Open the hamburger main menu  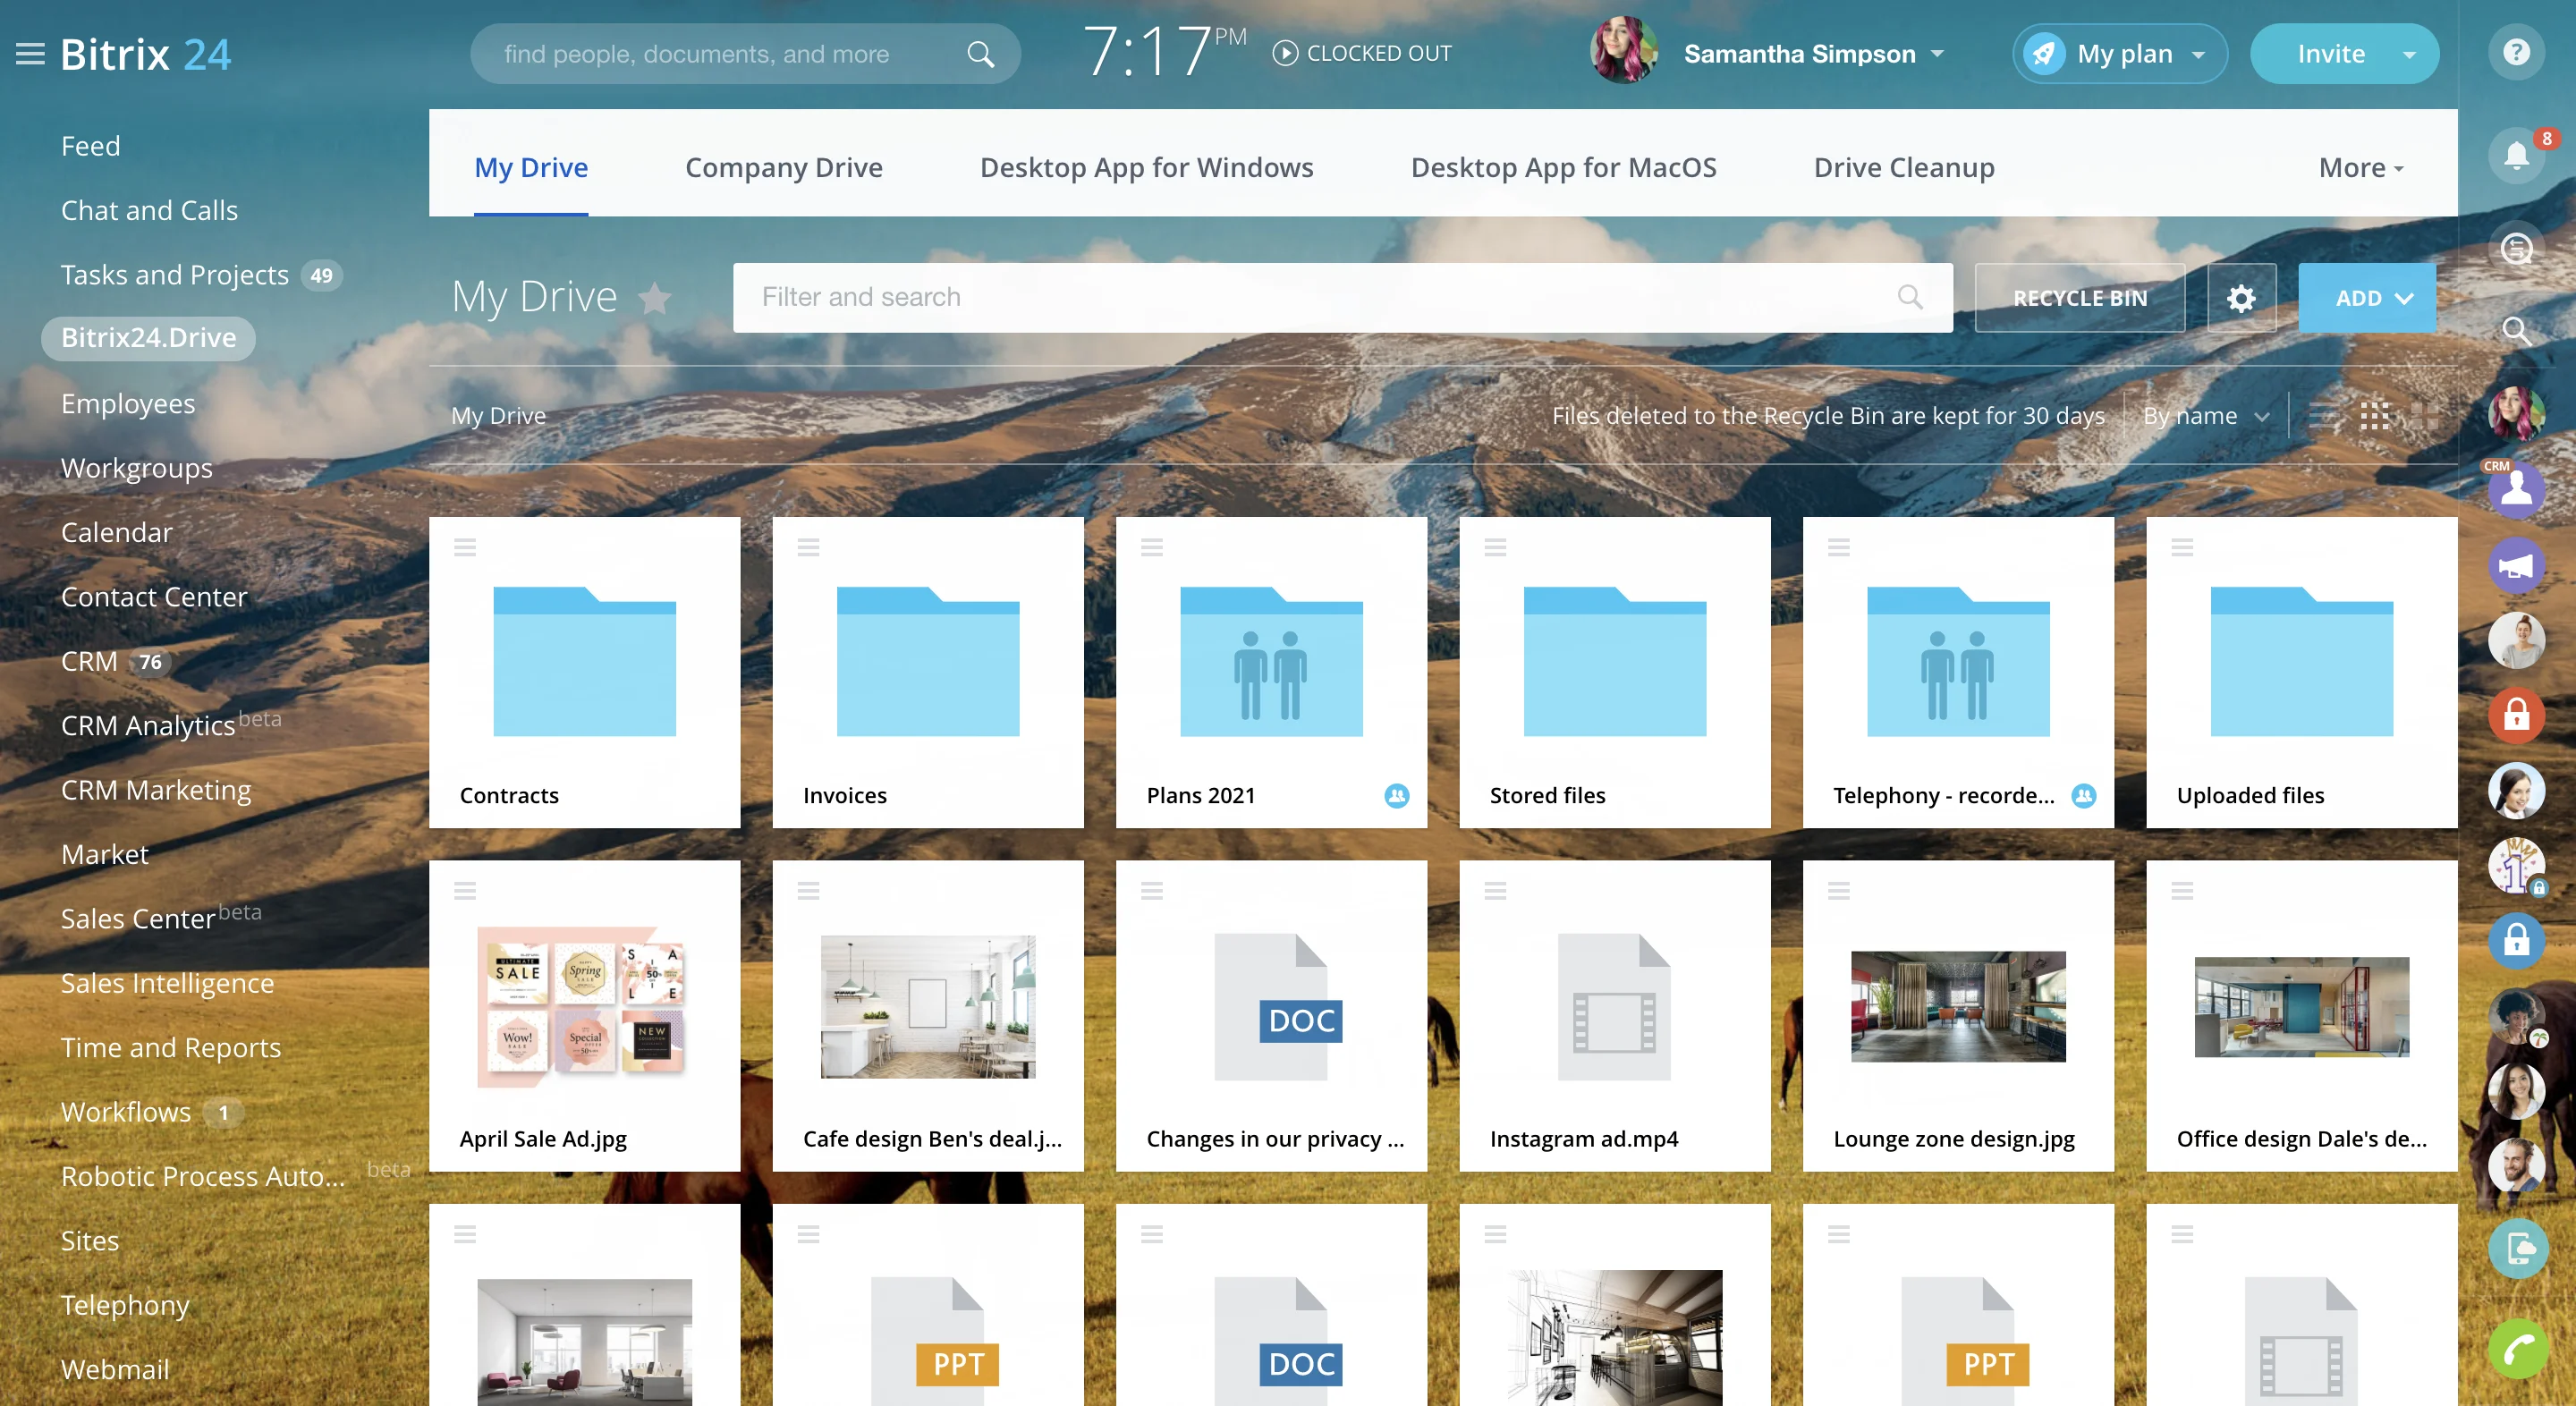point(30,54)
